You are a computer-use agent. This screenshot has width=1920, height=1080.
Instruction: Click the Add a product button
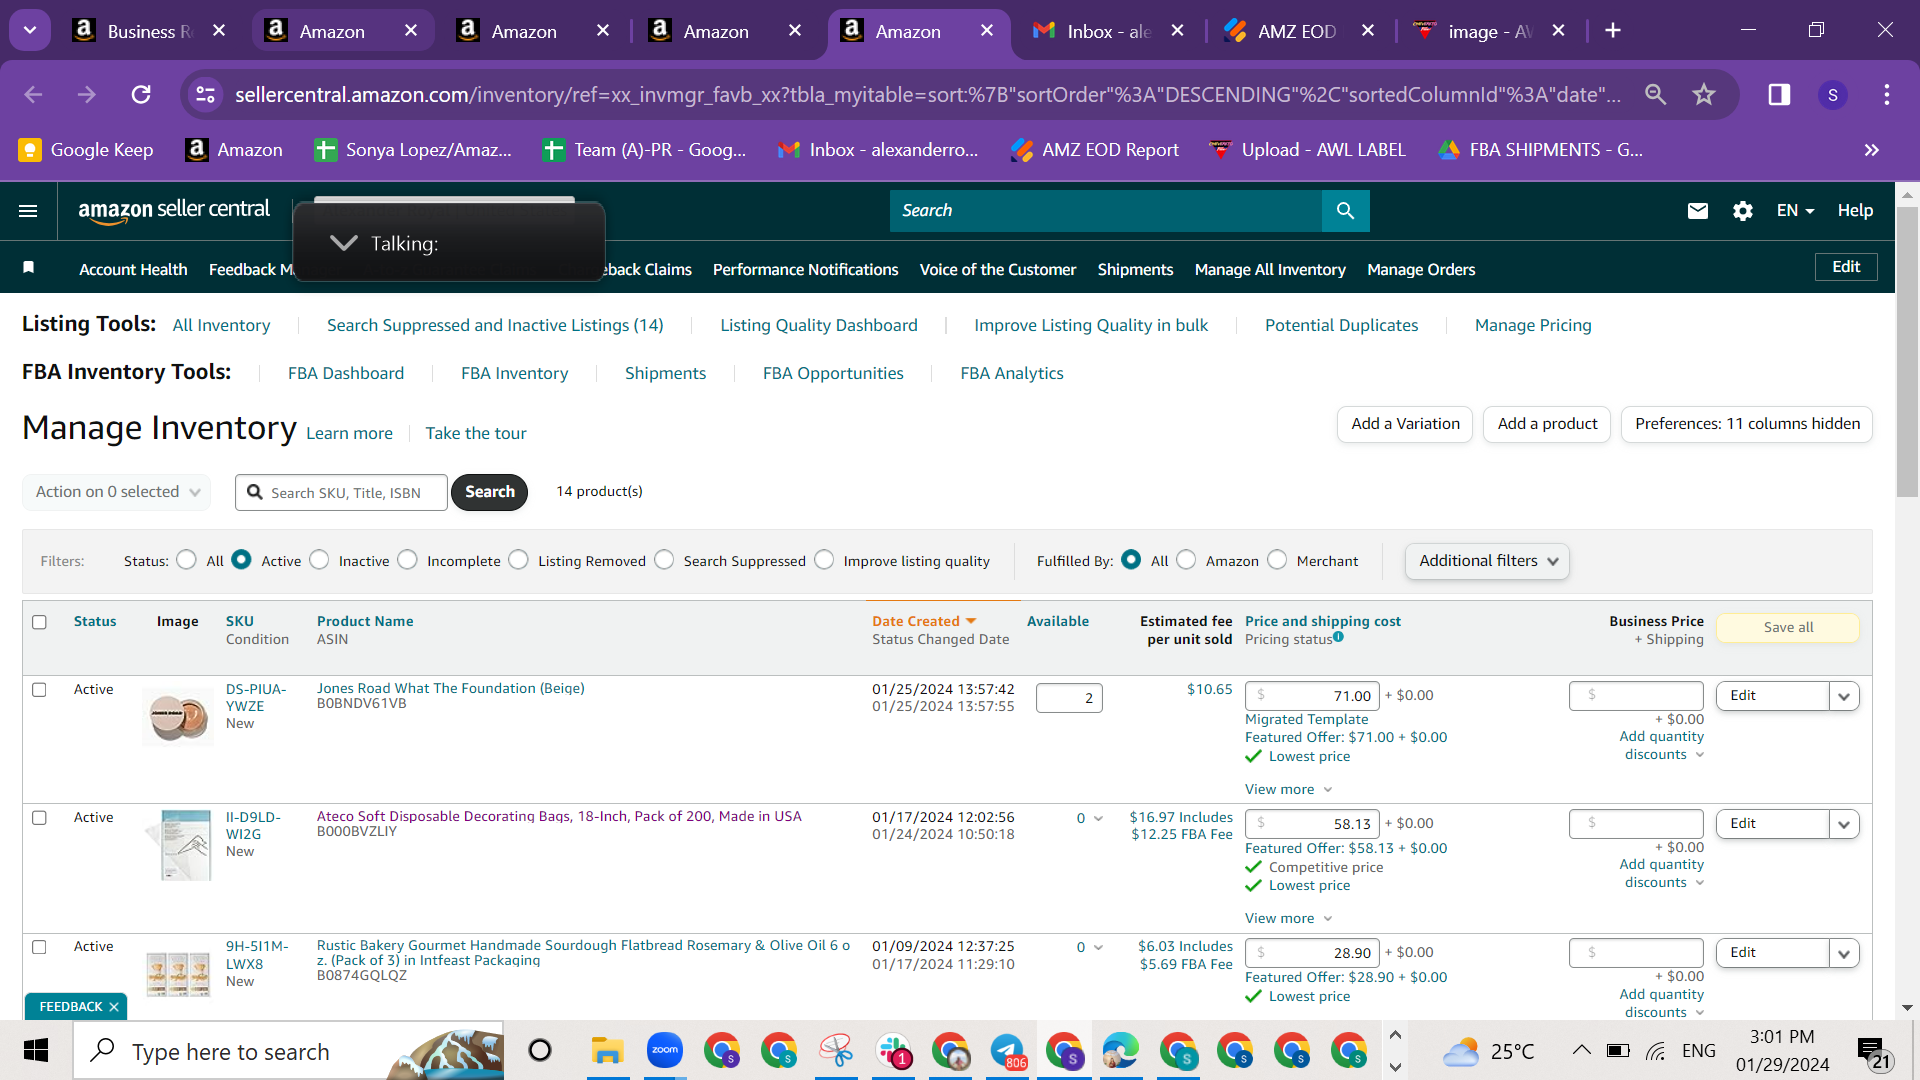coord(1547,424)
